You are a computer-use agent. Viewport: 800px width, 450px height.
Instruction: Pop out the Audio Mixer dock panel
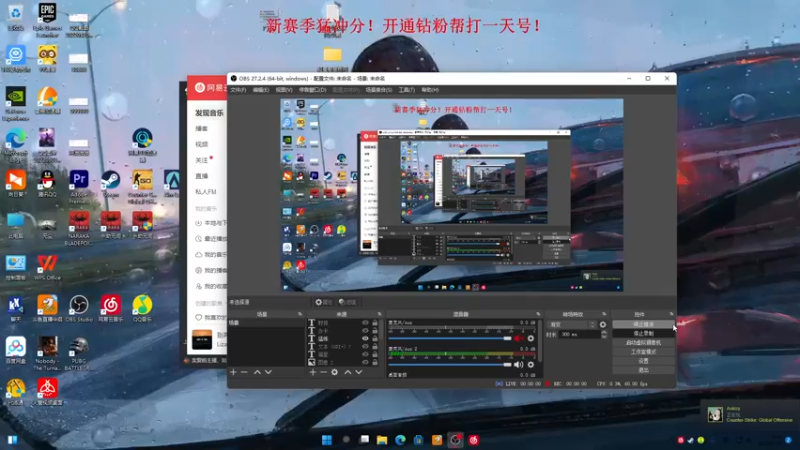click(538, 314)
